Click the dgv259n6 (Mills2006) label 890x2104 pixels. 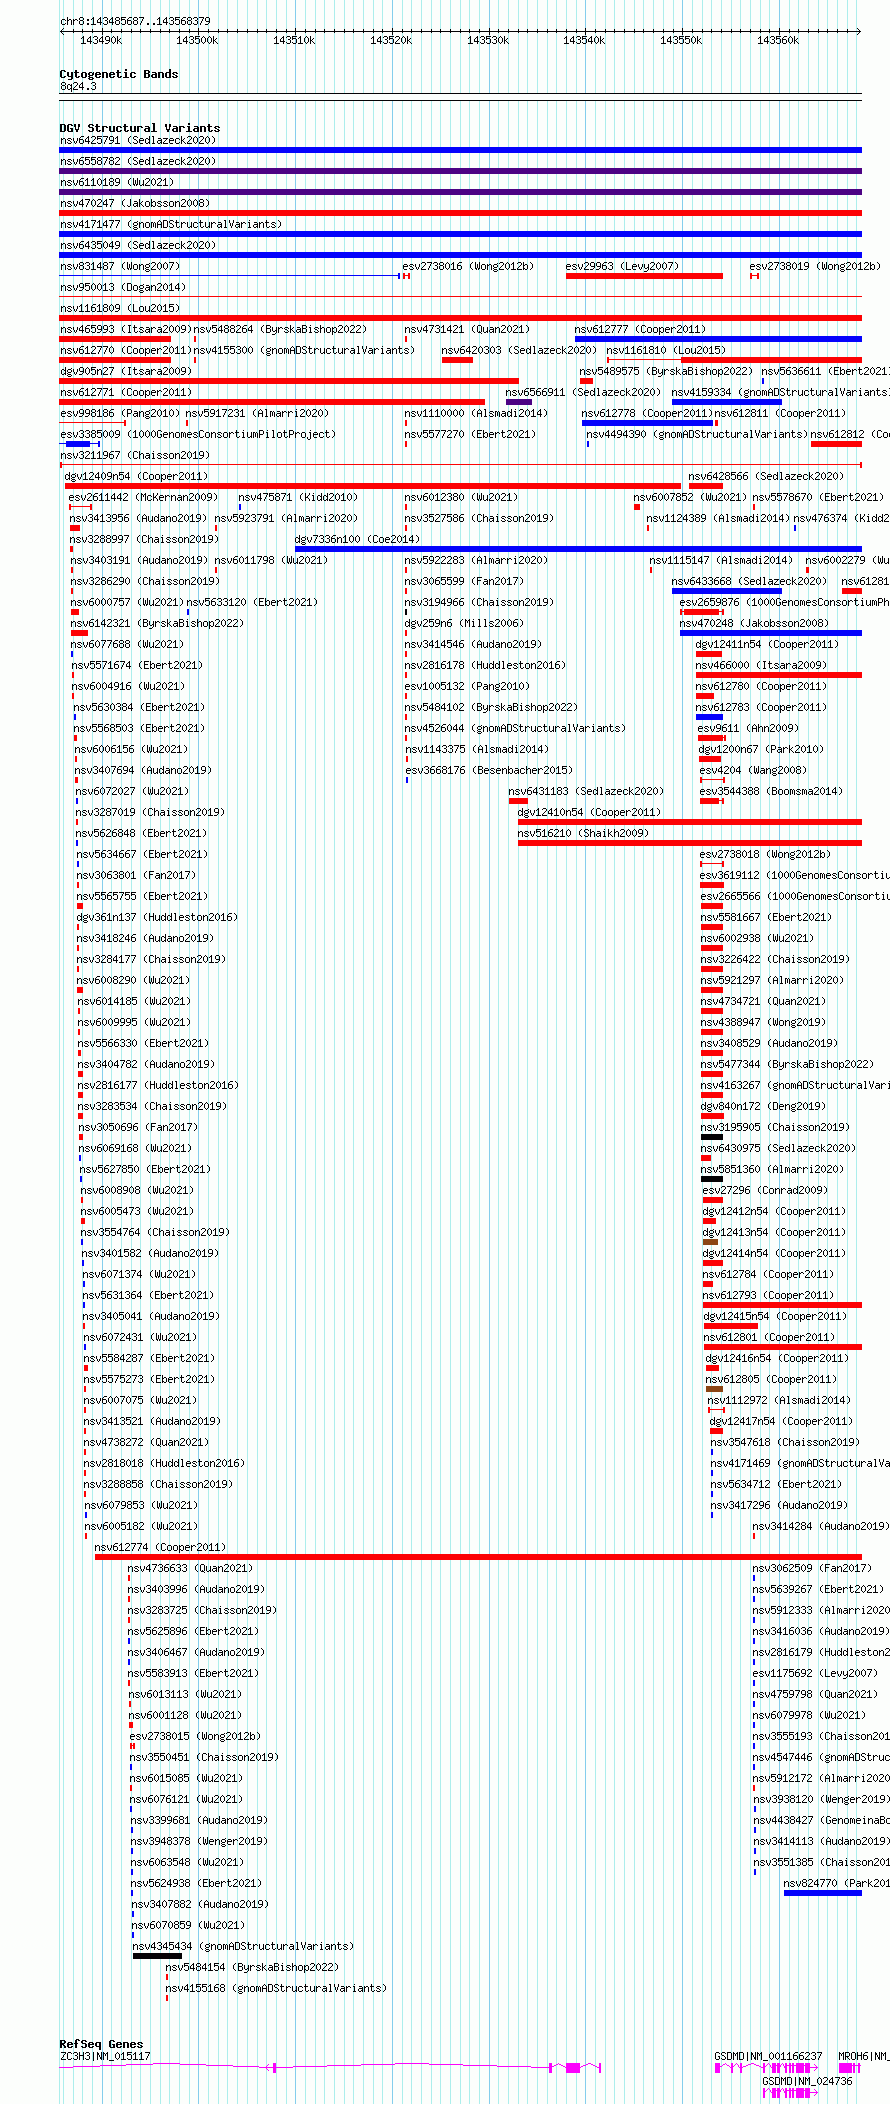[463, 623]
